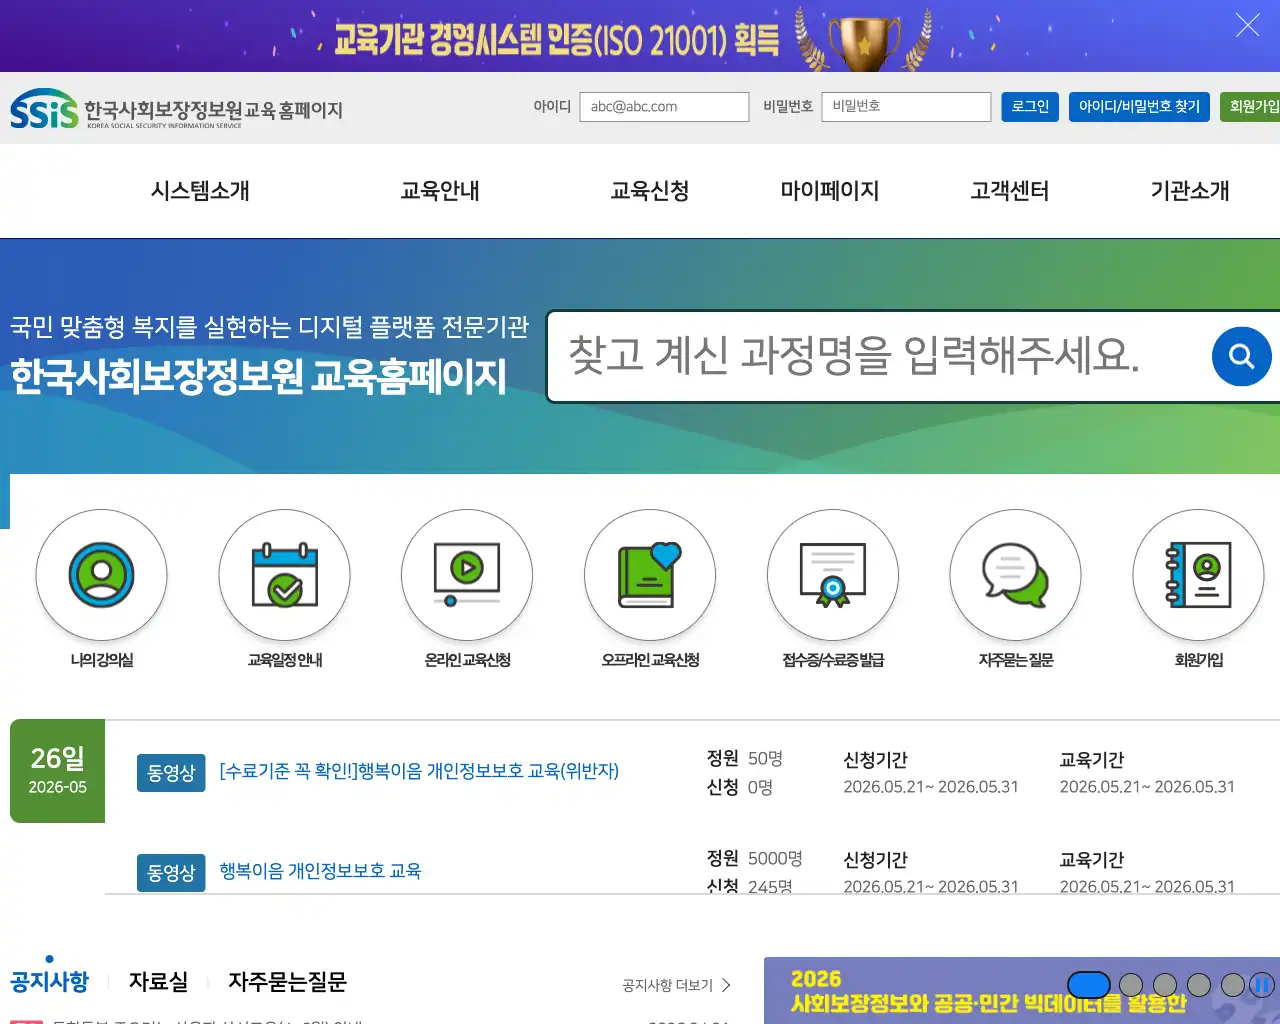
Task: Click the '정원 50명' capacity text
Action: tap(744, 758)
